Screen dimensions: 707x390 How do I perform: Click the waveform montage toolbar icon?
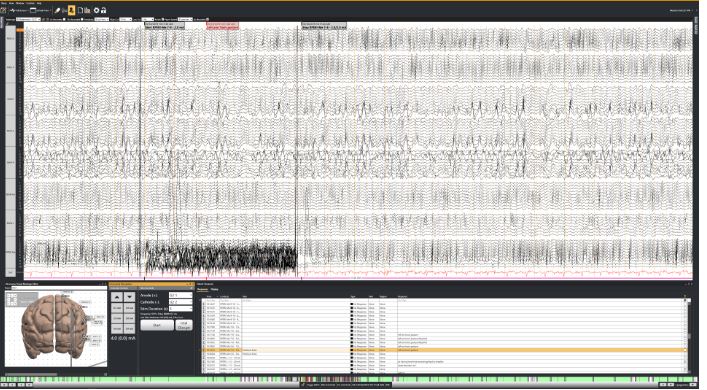13,10
